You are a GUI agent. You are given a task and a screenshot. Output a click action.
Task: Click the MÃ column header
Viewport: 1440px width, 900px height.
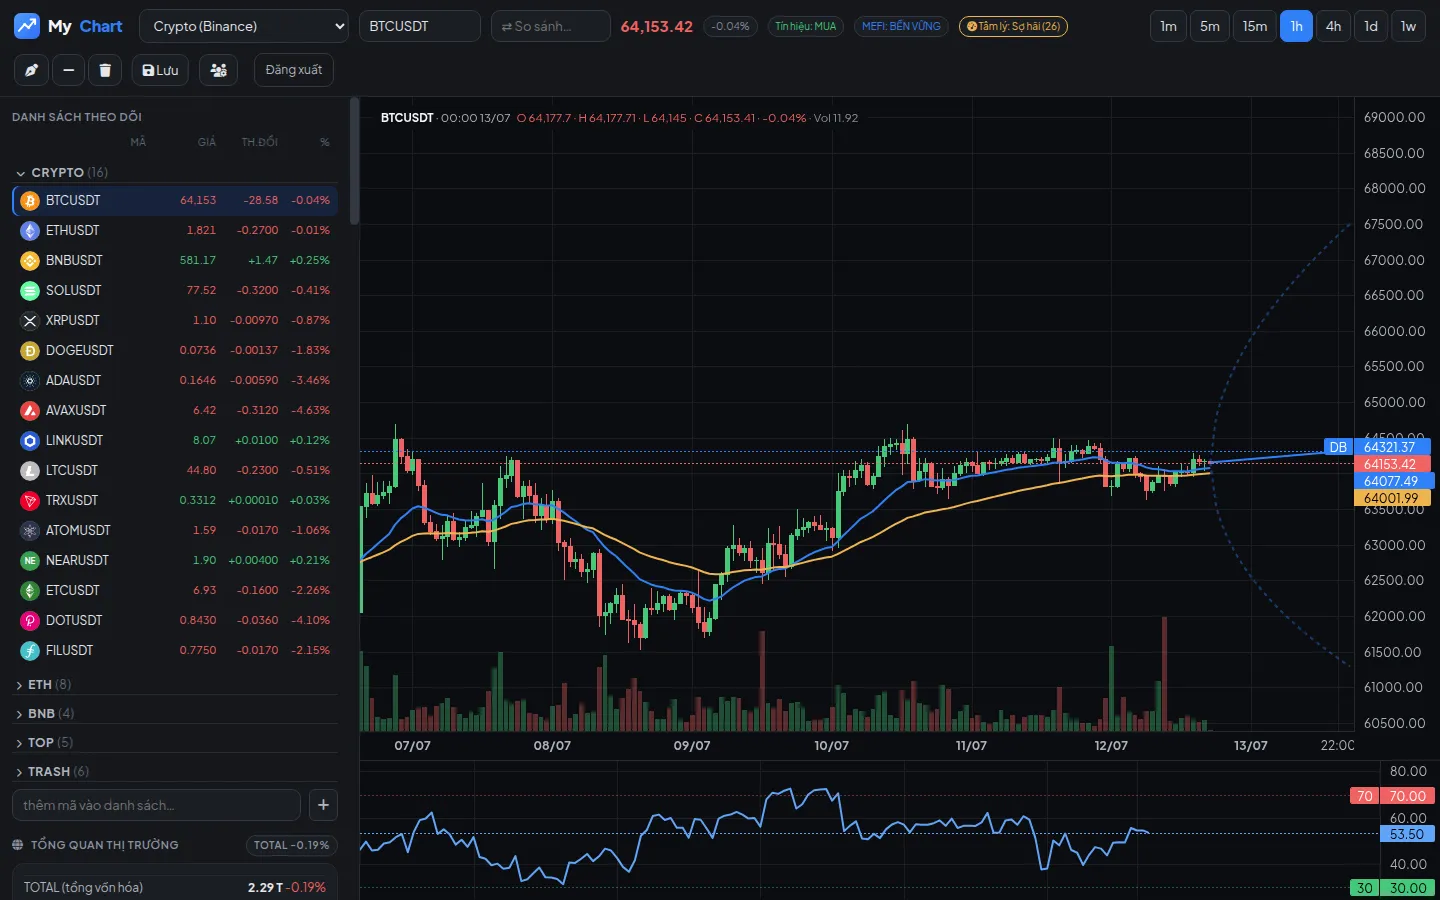138,142
